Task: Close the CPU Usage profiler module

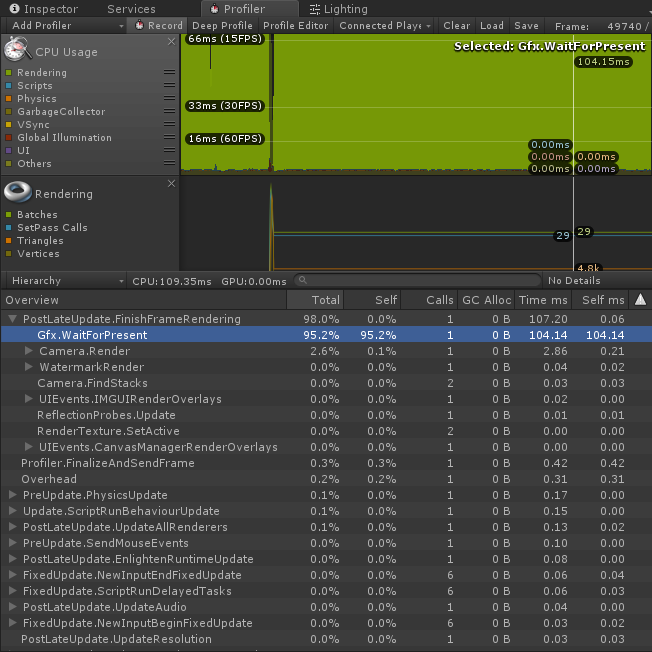Action: click(171, 41)
